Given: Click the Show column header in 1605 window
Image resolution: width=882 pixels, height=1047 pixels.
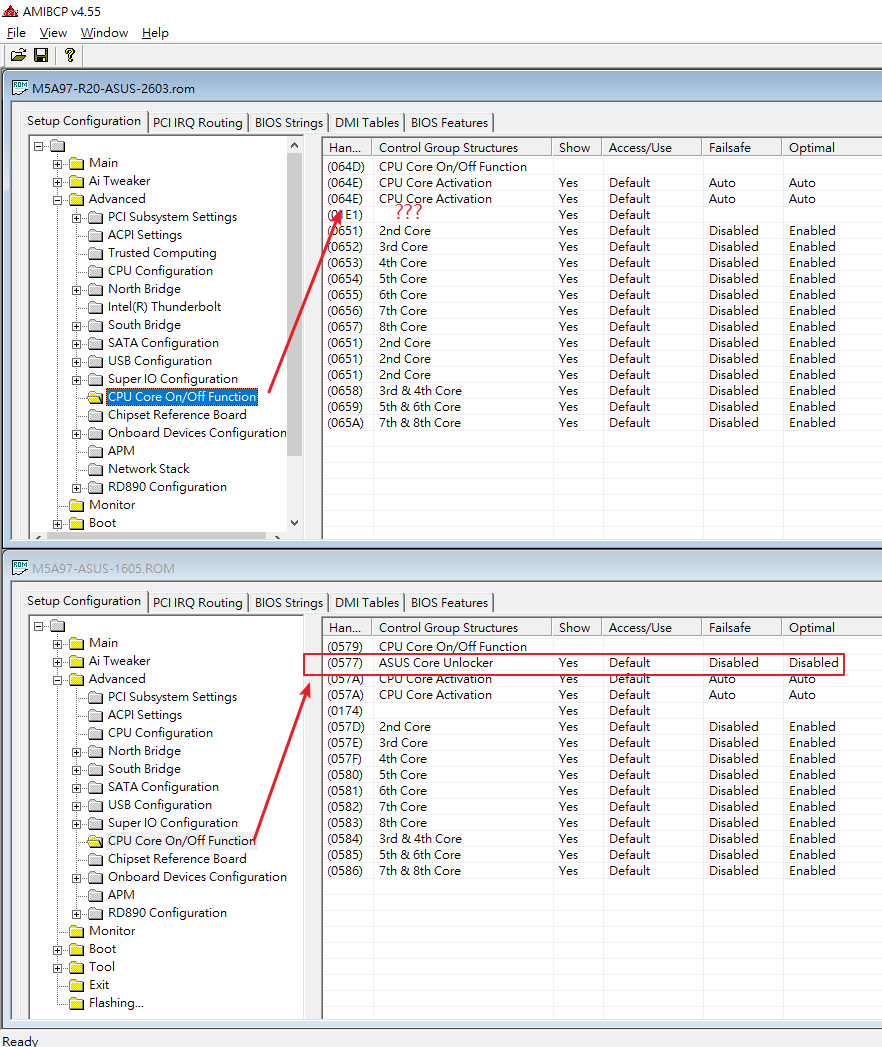Looking at the screenshot, I should pyautogui.click(x=576, y=628).
